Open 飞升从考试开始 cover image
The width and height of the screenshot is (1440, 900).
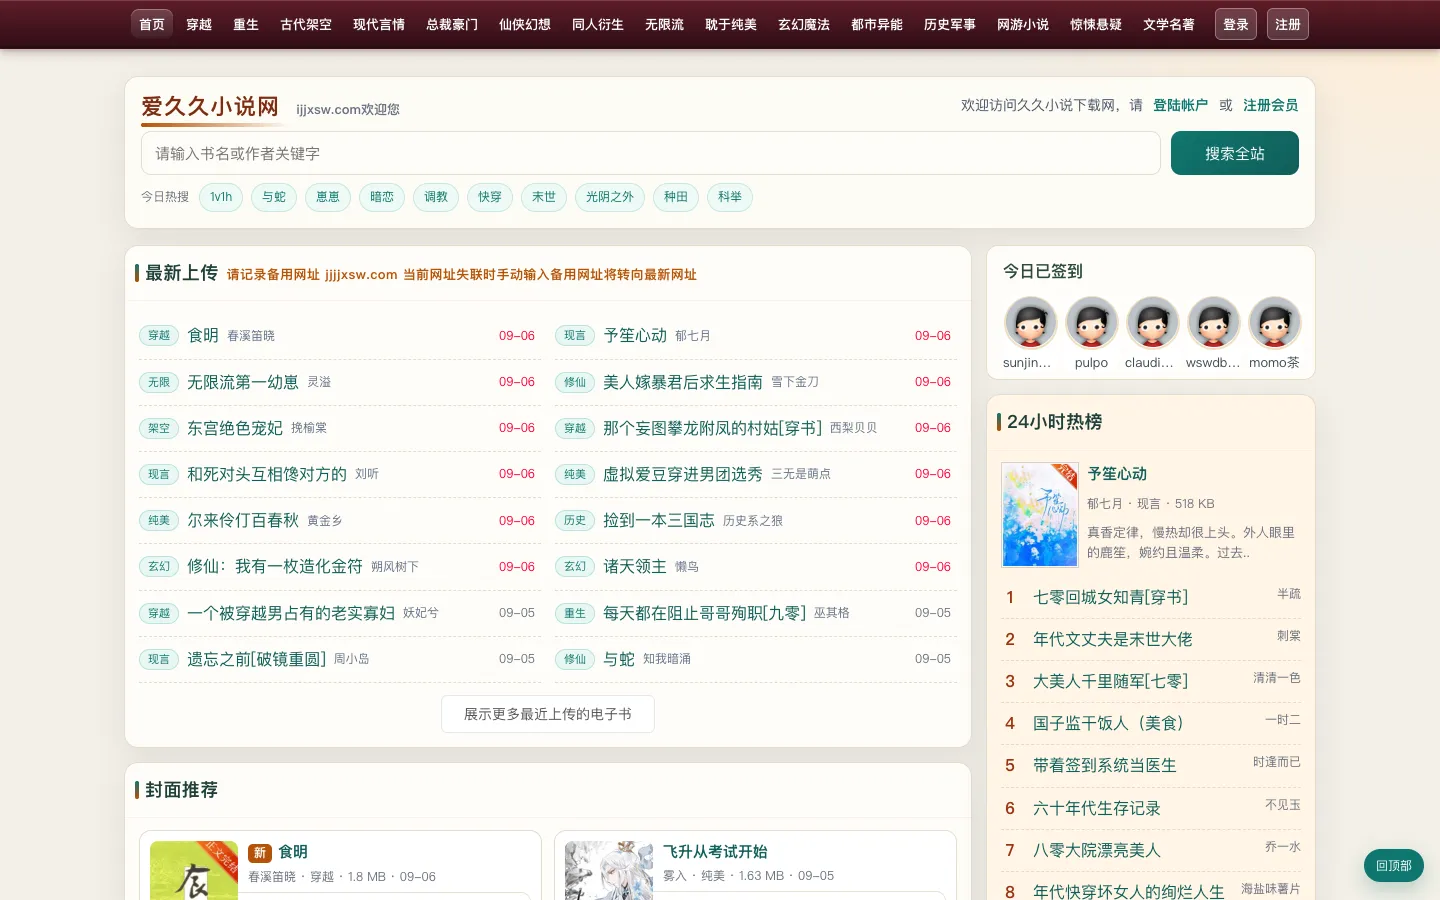[x=609, y=871]
